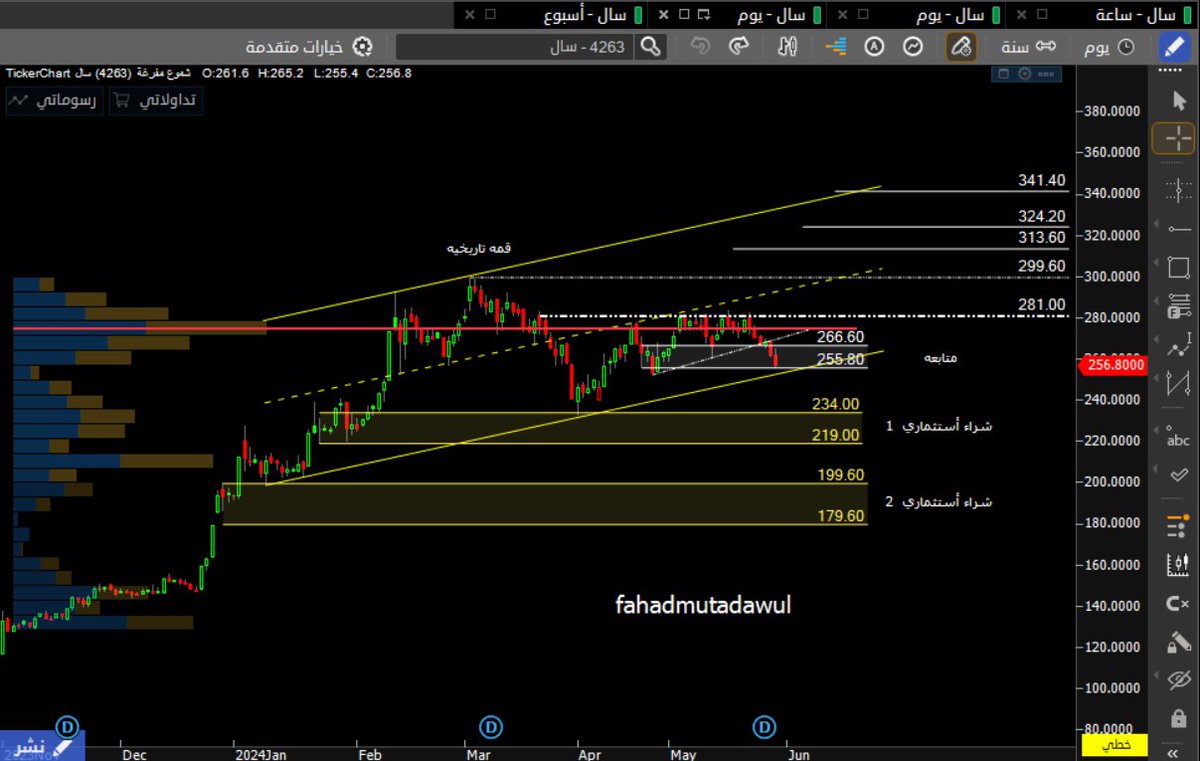
Task: Click the undo arrow icon
Action: [700, 46]
